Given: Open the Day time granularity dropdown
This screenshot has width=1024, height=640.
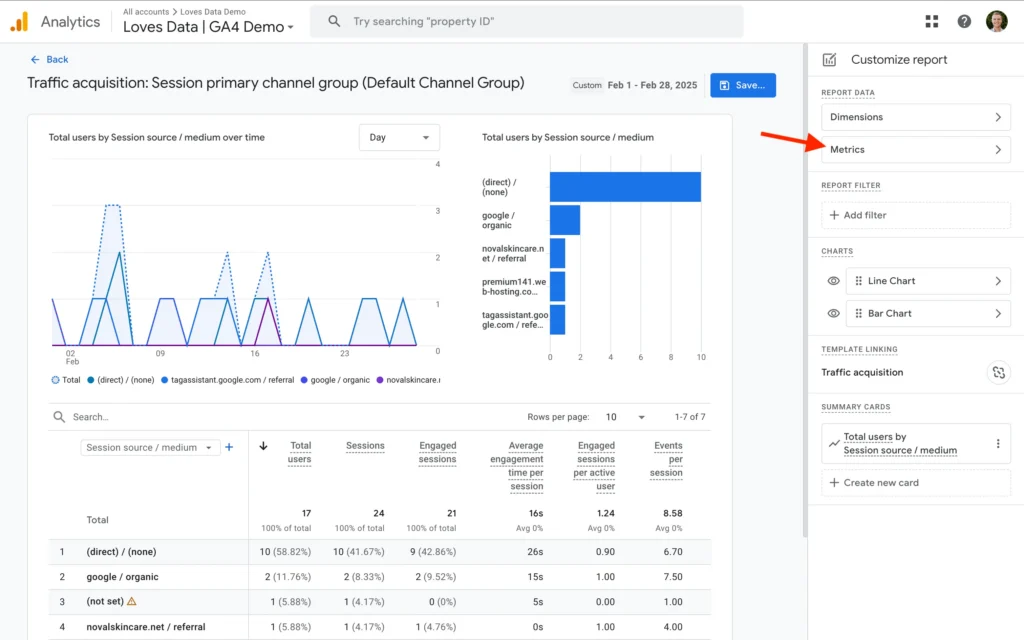Looking at the screenshot, I should pyautogui.click(x=399, y=137).
